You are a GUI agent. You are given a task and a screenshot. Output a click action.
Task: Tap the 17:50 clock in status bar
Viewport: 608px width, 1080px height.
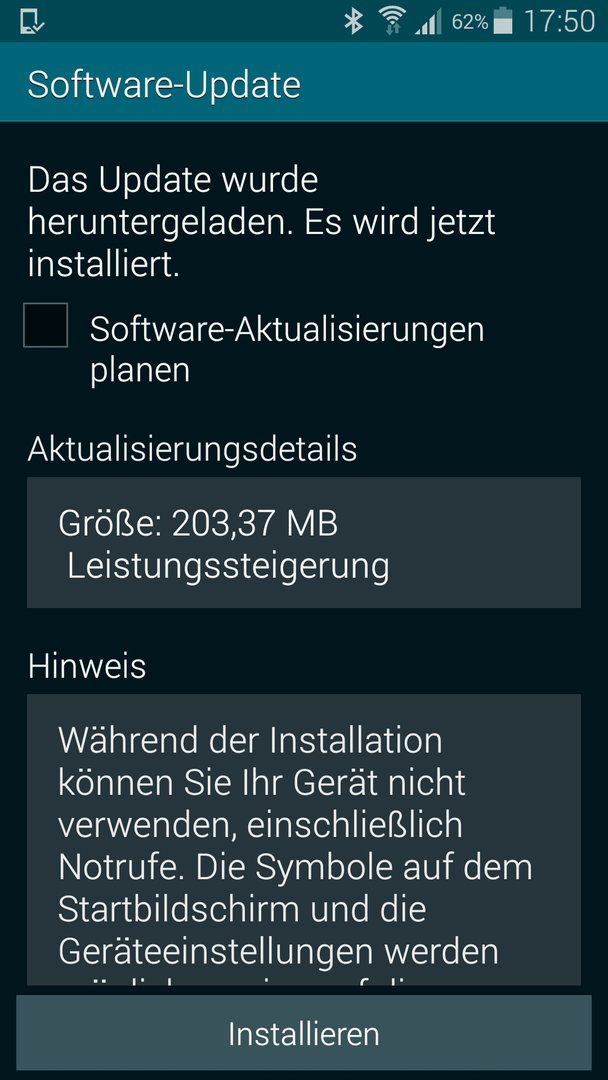tap(559, 21)
